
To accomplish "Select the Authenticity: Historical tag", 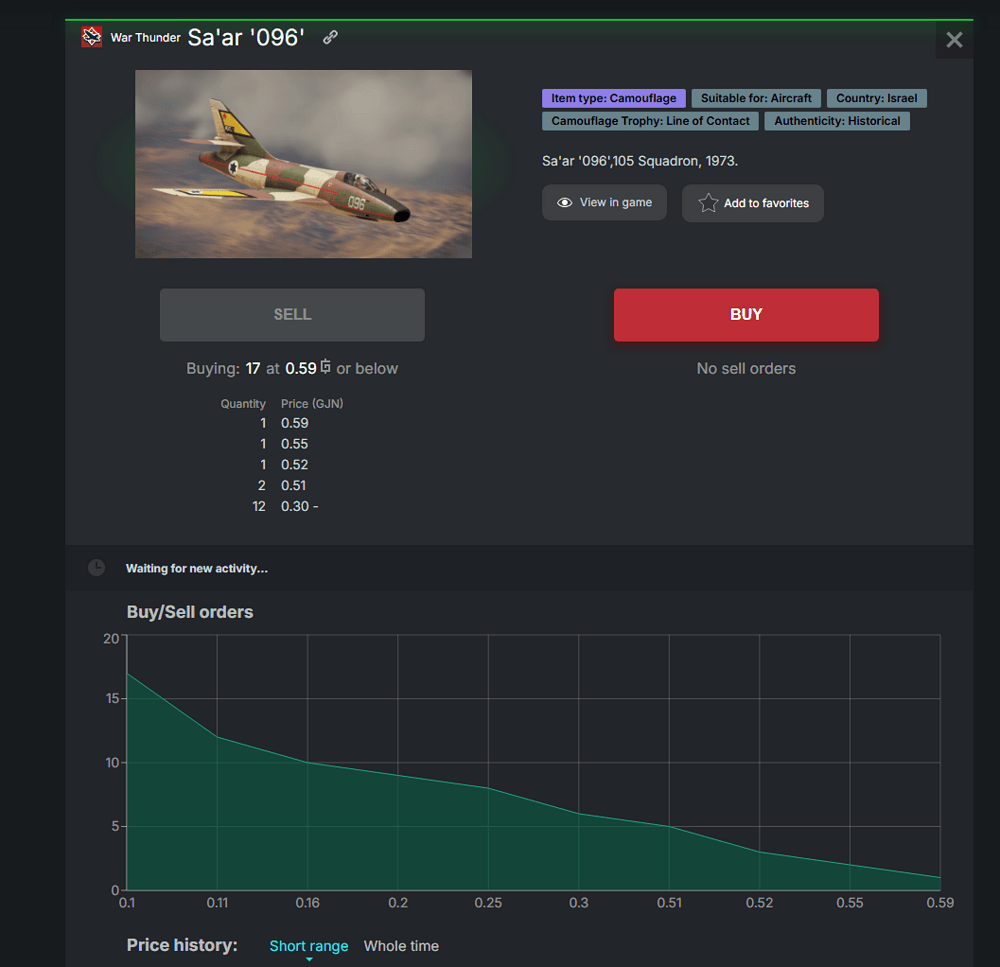I will (837, 121).
